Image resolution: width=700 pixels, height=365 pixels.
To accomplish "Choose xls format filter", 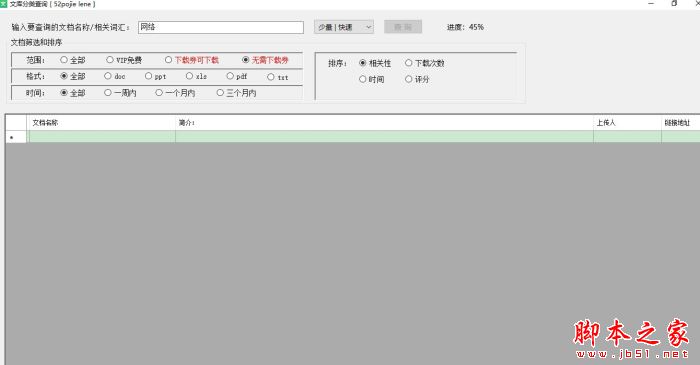I will (196, 76).
